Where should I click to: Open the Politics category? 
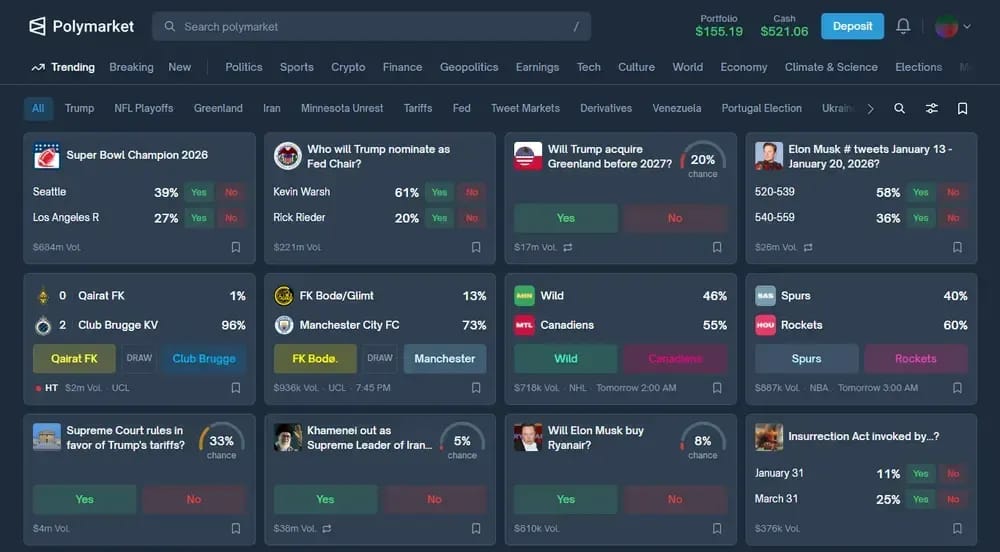(244, 67)
